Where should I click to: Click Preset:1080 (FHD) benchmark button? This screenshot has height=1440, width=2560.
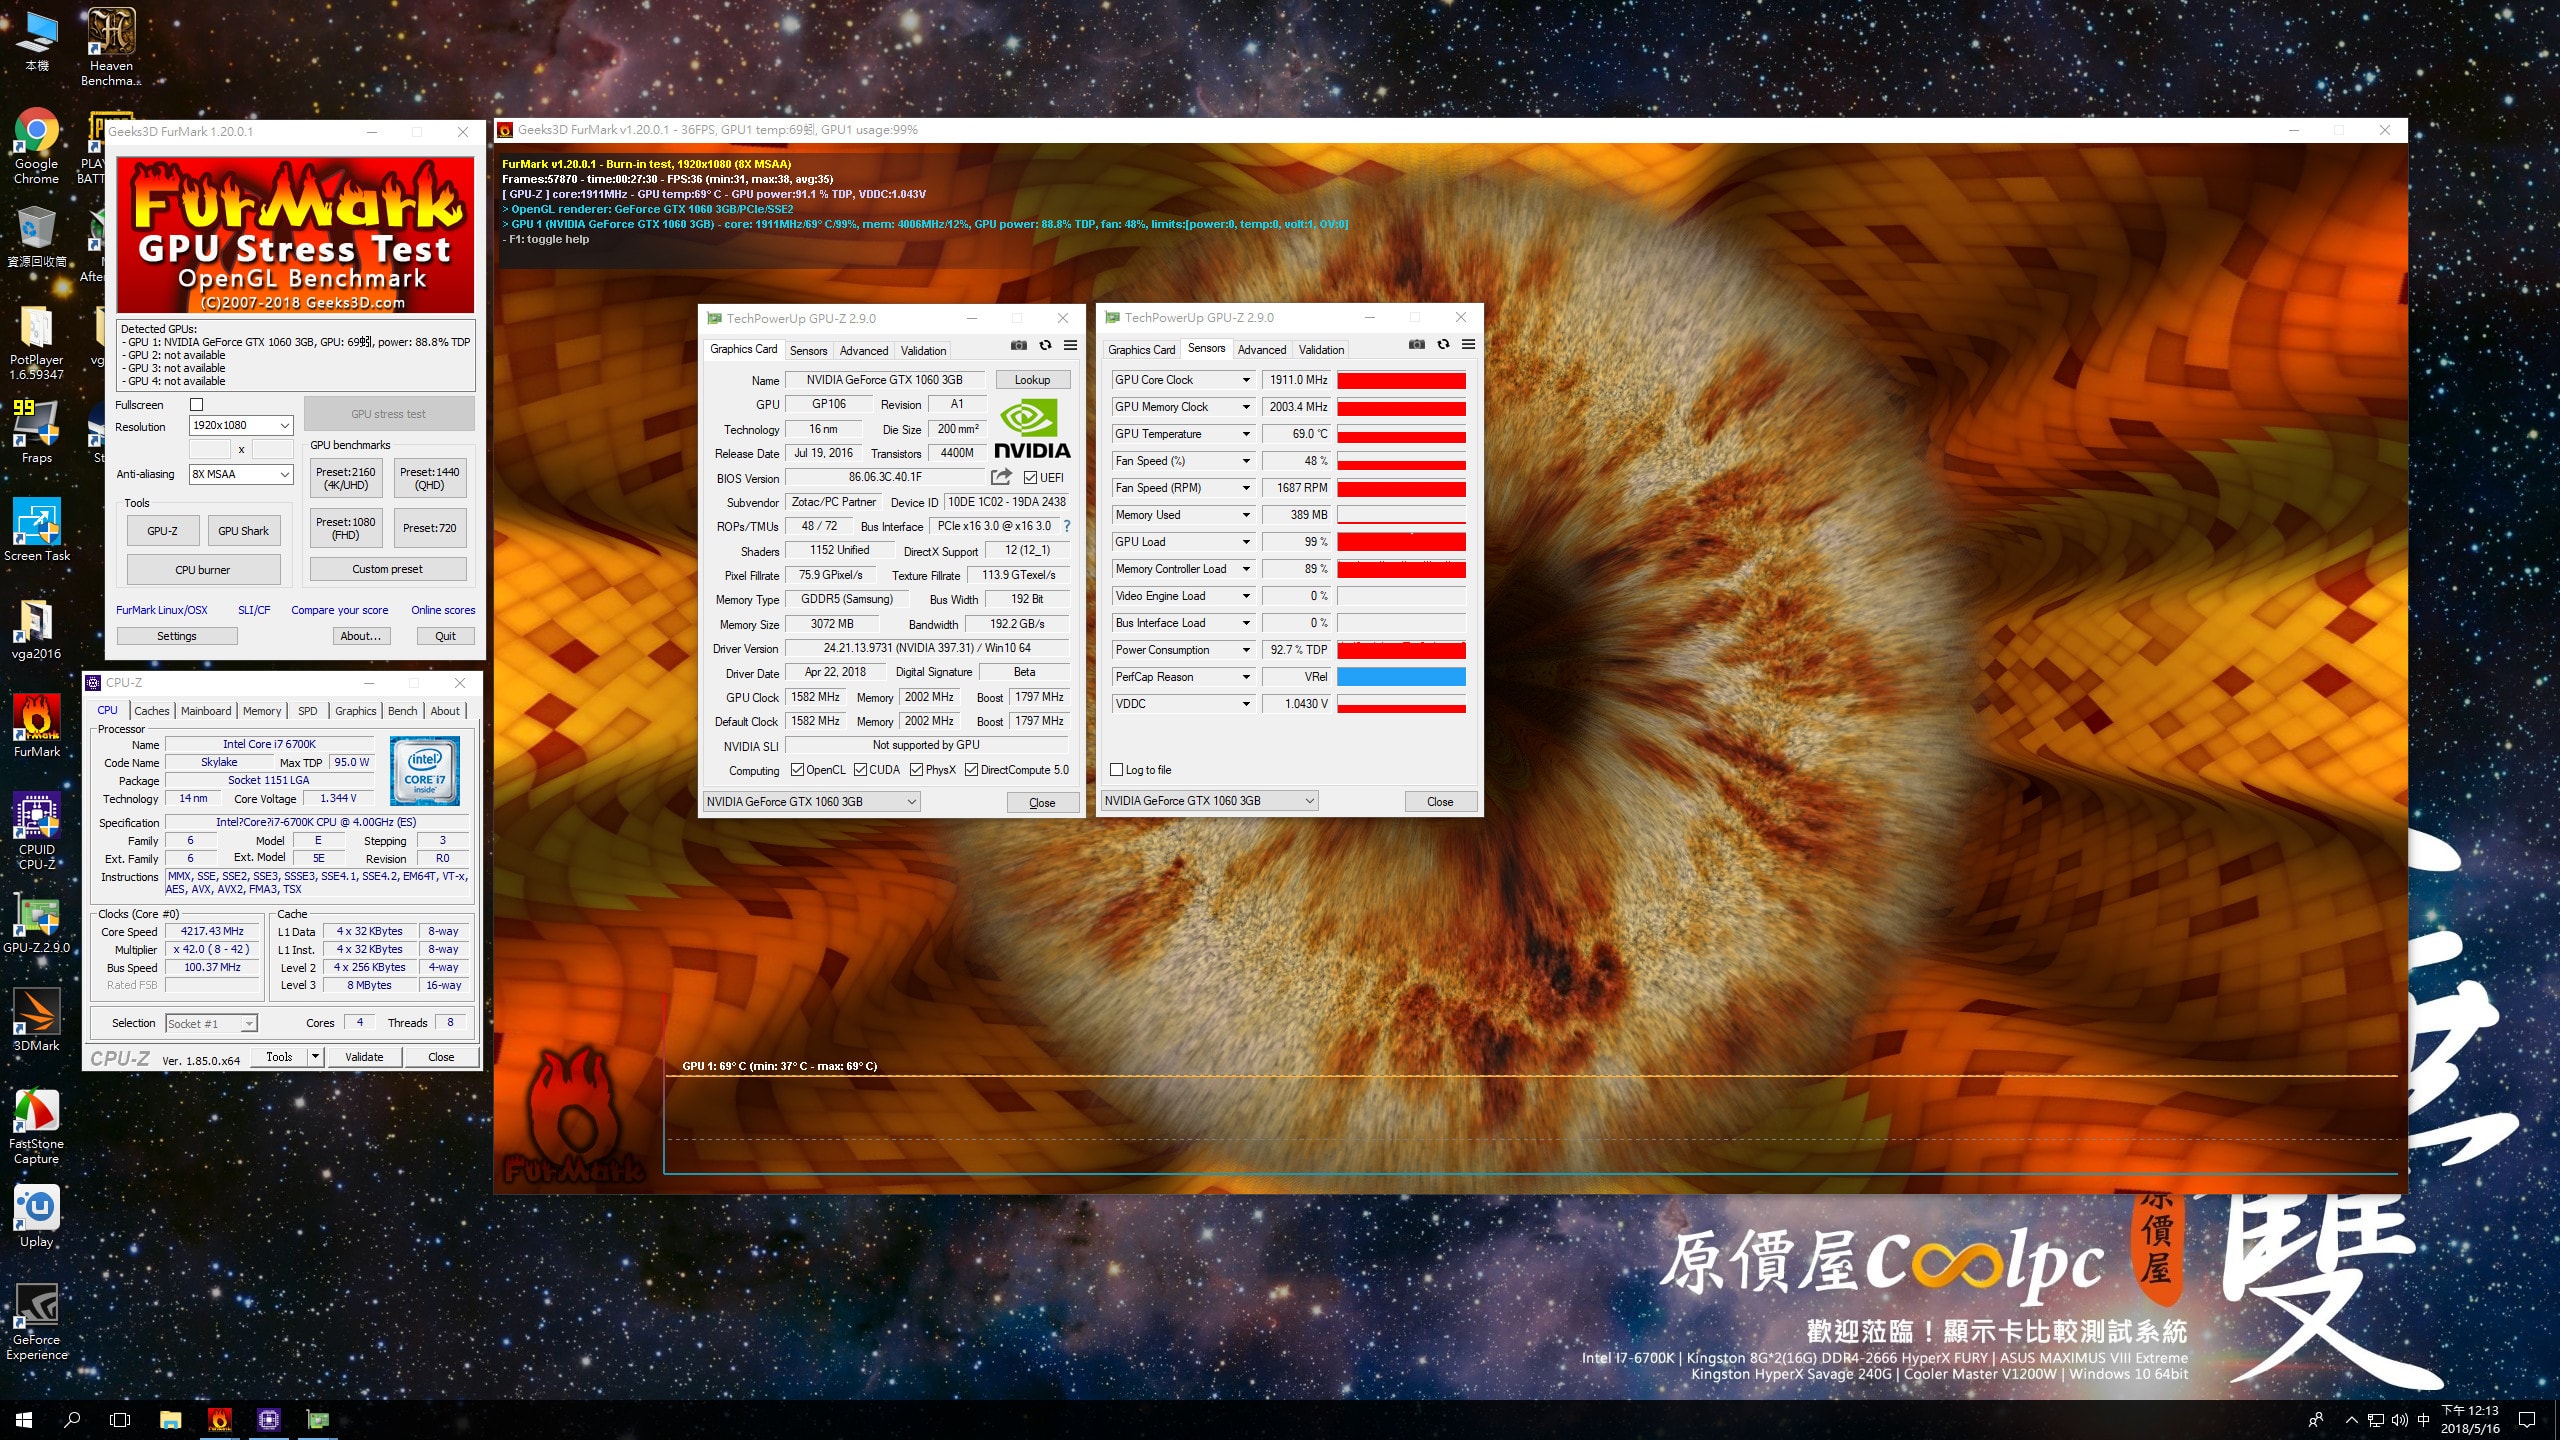click(x=346, y=528)
